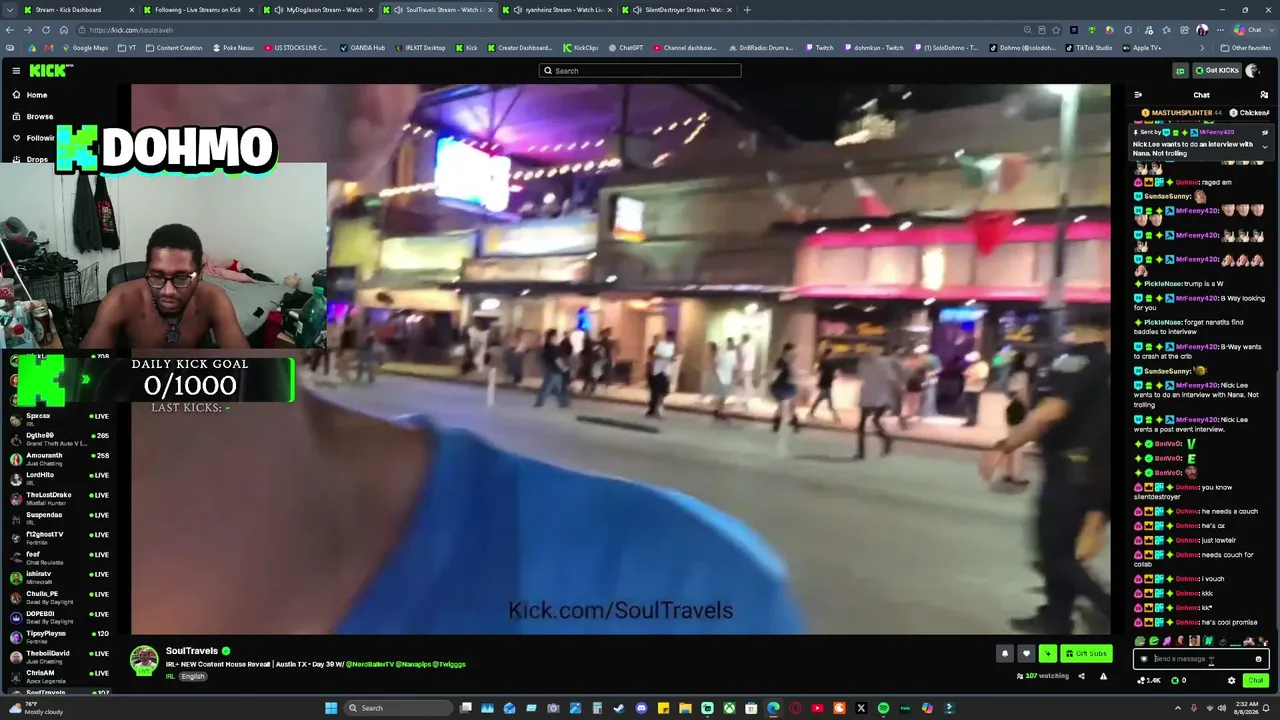Show more bookmarks chevron
The height and width of the screenshot is (720, 1280).
pyautogui.click(x=1203, y=48)
